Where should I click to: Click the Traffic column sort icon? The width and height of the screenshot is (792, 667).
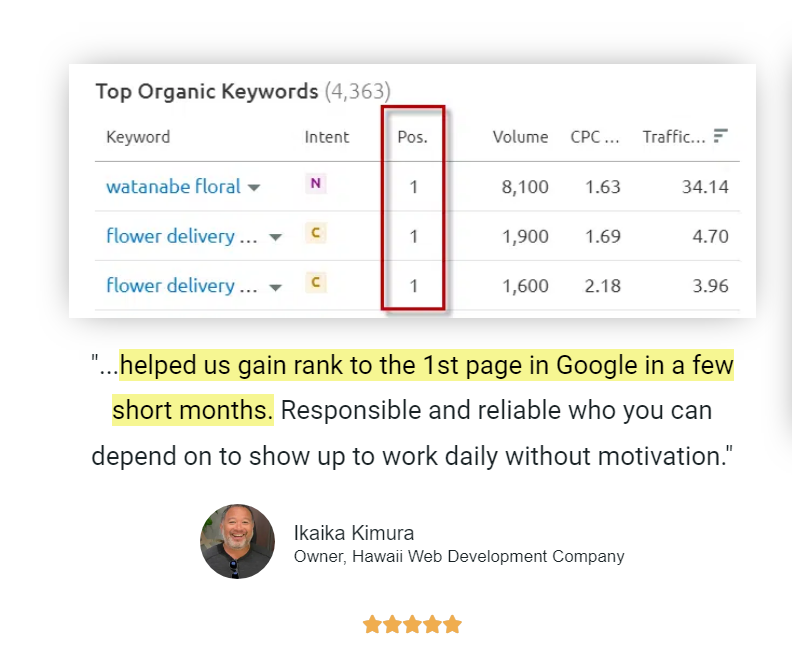[720, 136]
